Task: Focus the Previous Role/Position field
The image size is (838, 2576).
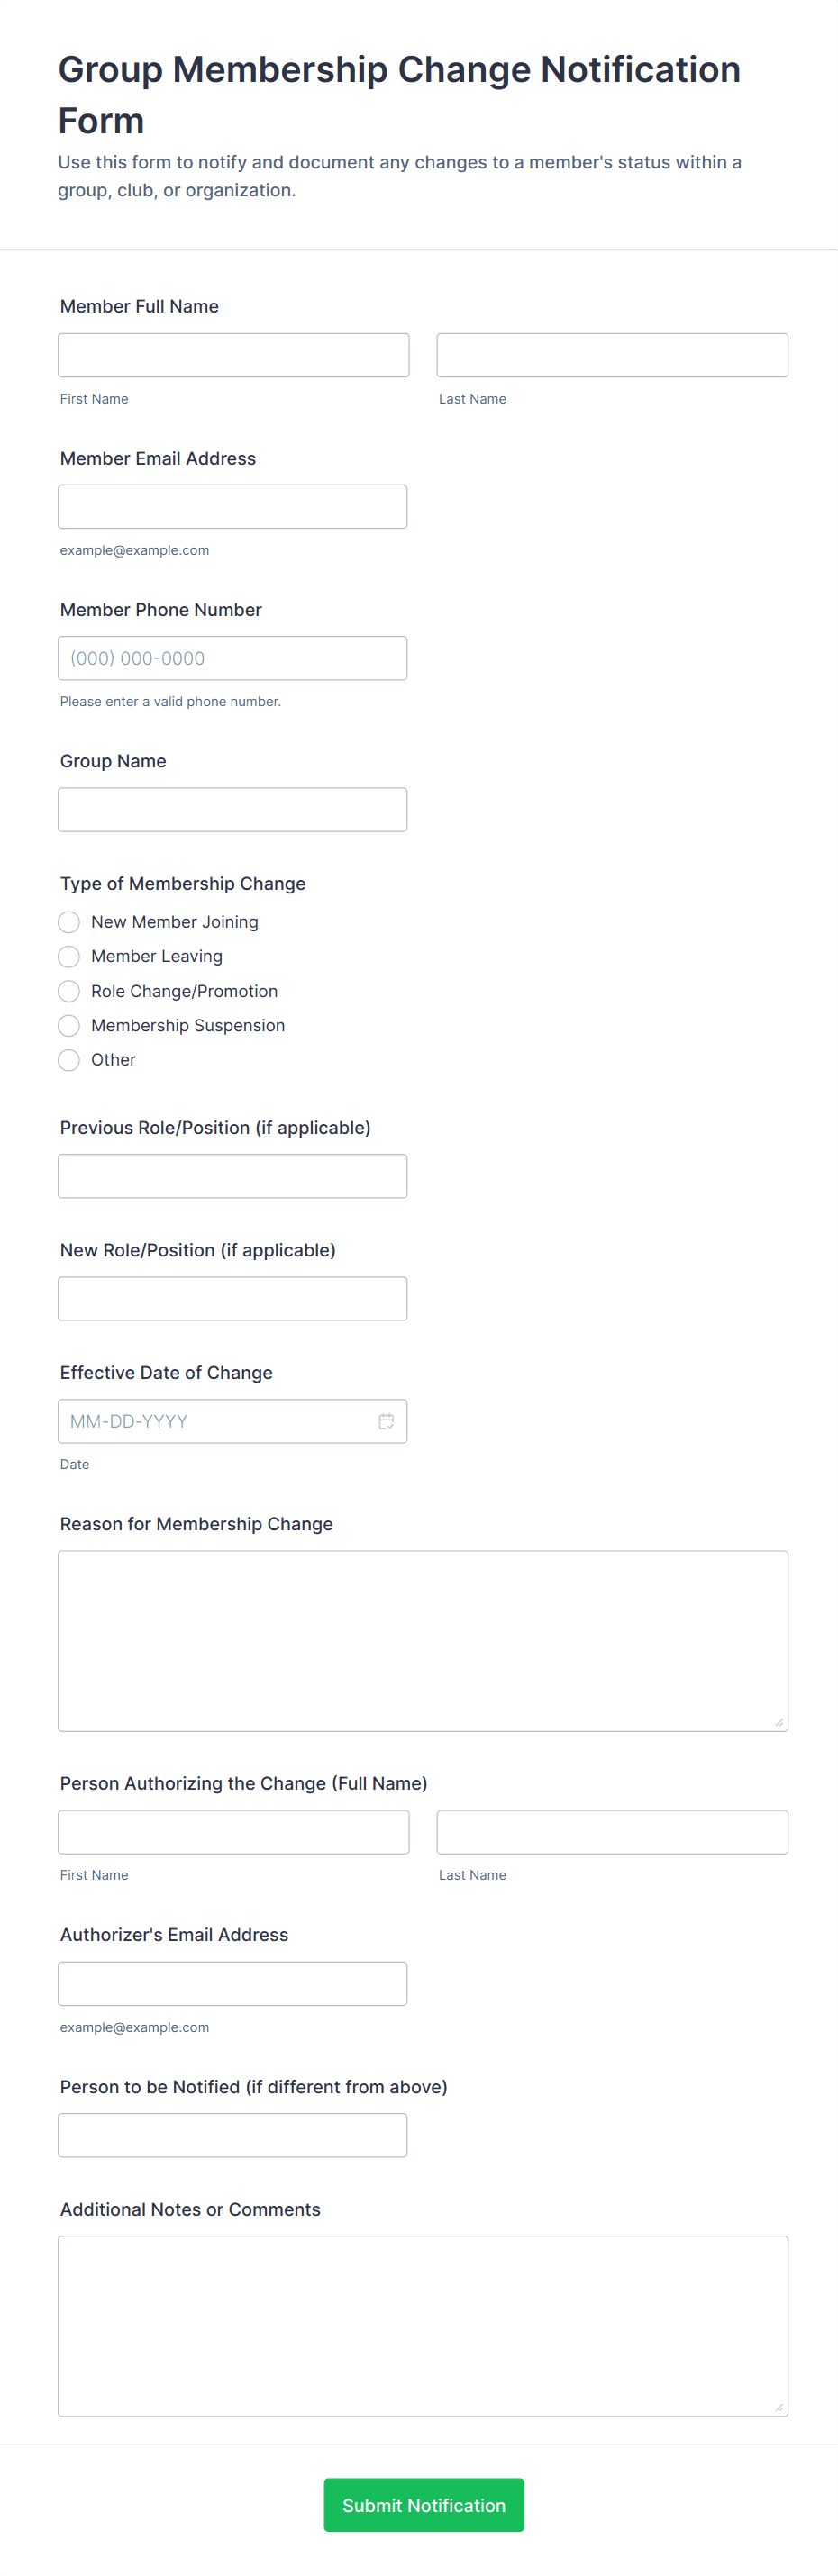Action: [232, 1176]
